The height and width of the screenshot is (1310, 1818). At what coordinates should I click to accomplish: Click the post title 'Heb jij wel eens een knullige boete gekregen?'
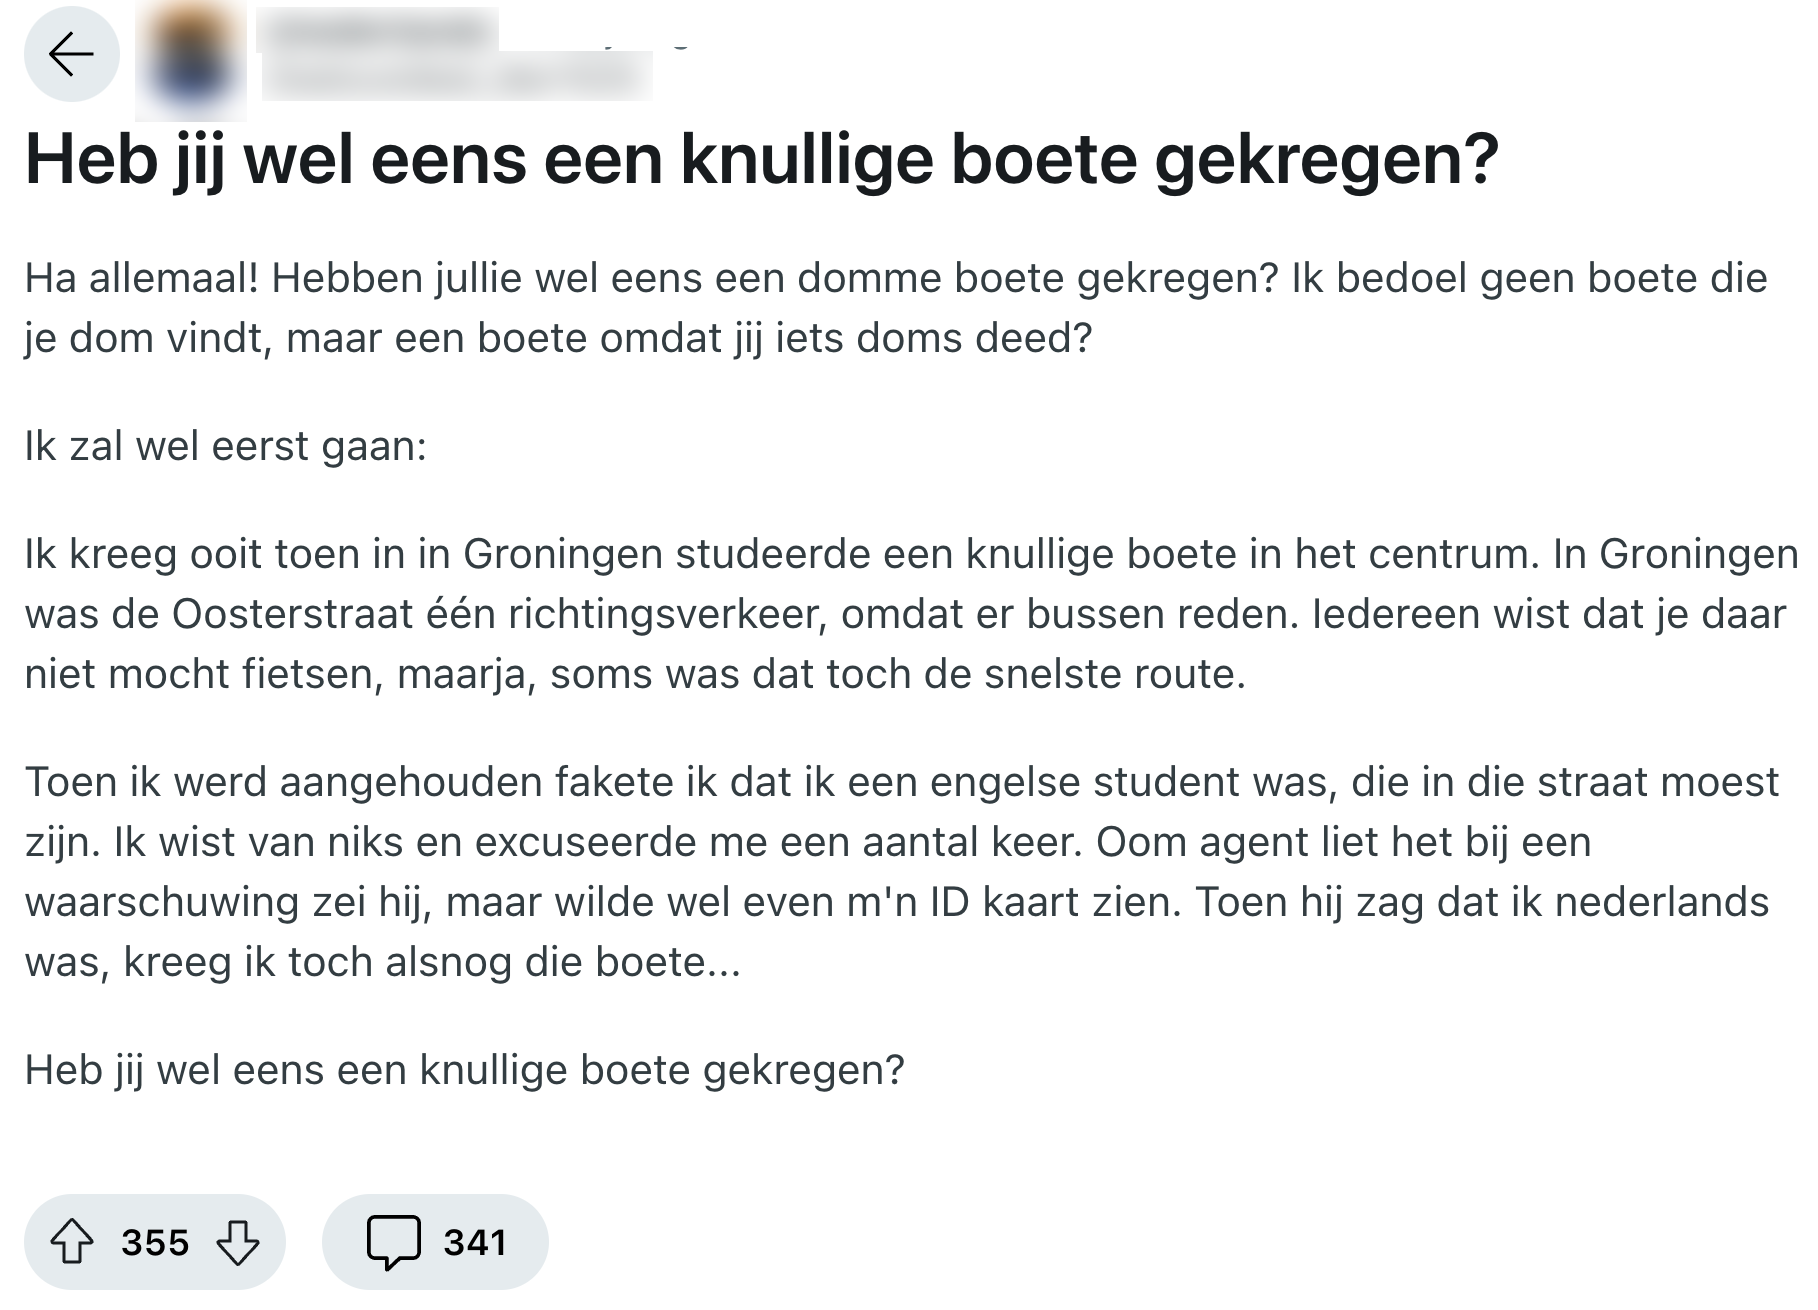pos(761,160)
